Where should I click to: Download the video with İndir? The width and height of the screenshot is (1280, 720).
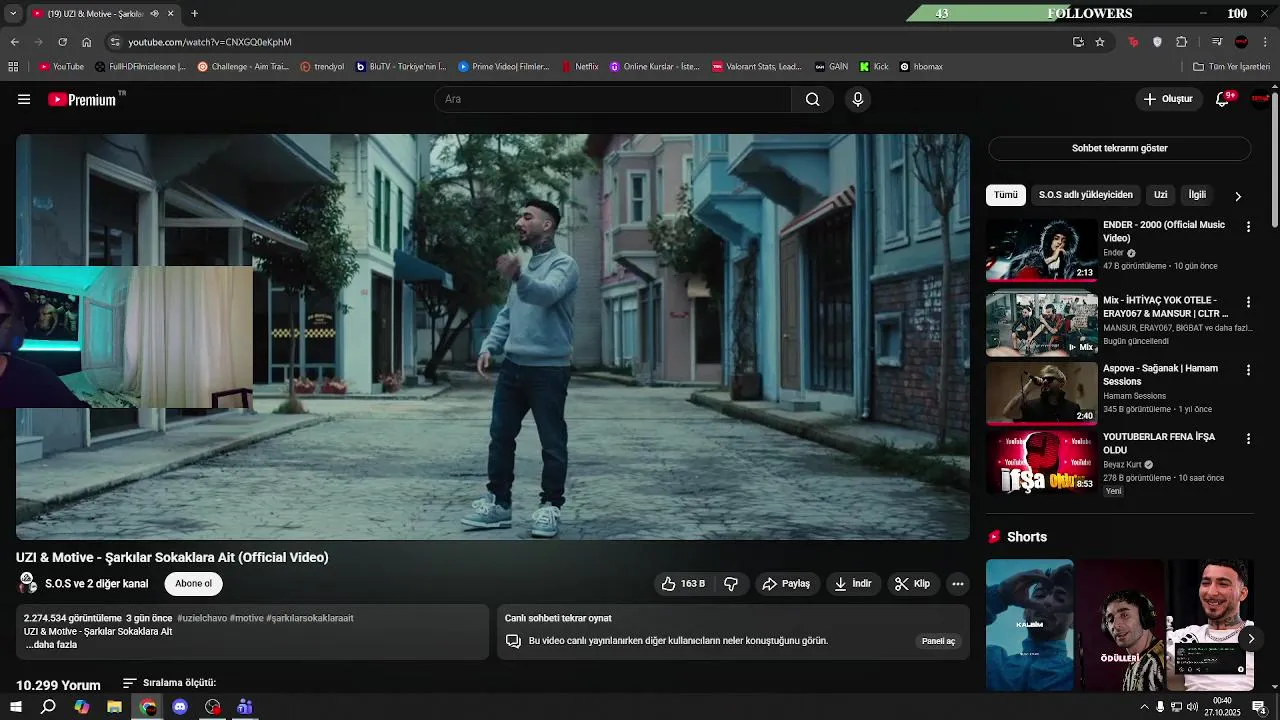tap(853, 584)
